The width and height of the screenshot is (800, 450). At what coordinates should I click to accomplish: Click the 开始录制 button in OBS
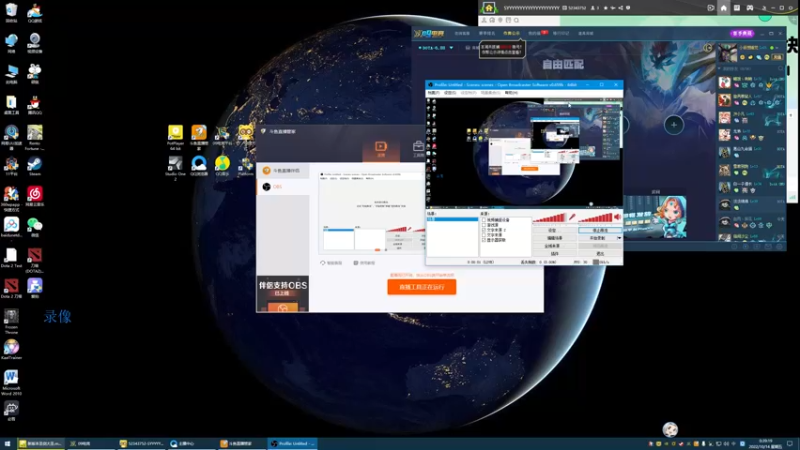tap(597, 238)
